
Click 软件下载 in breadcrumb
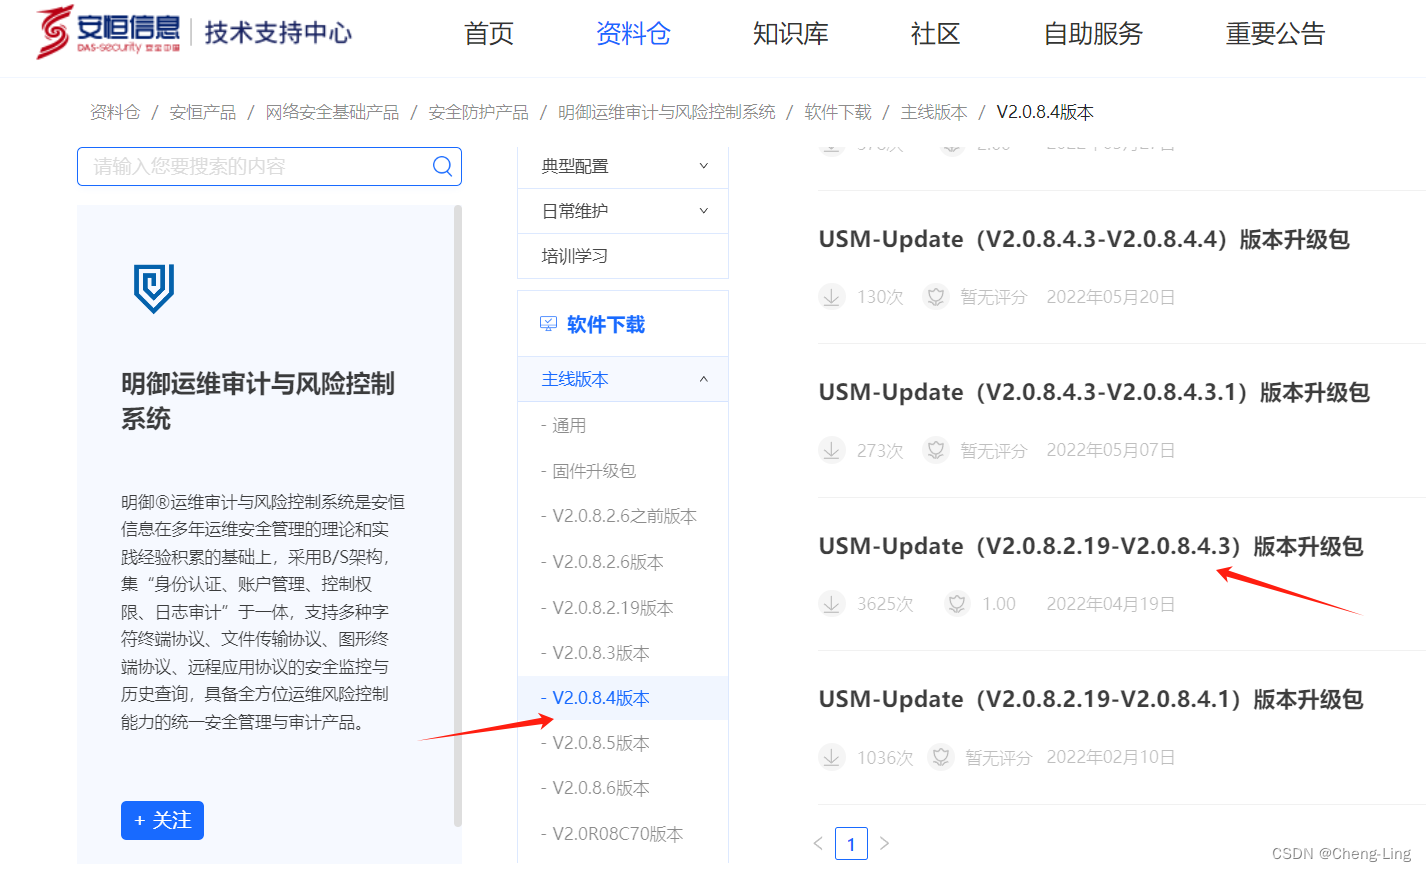pos(838,112)
